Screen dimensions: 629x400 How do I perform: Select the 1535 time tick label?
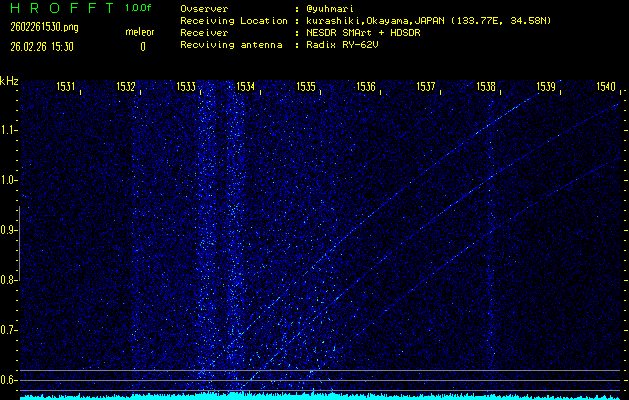[306, 87]
